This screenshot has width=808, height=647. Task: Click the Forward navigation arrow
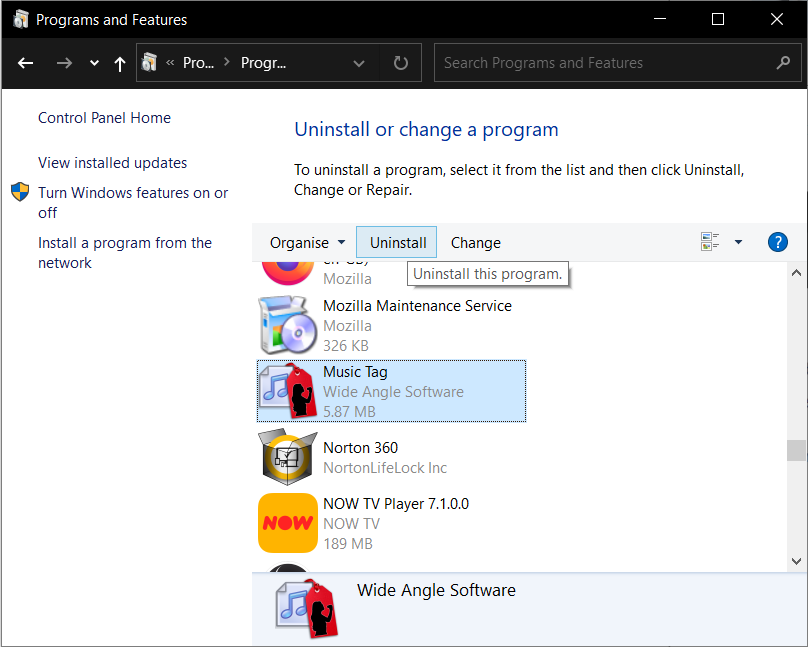64,63
